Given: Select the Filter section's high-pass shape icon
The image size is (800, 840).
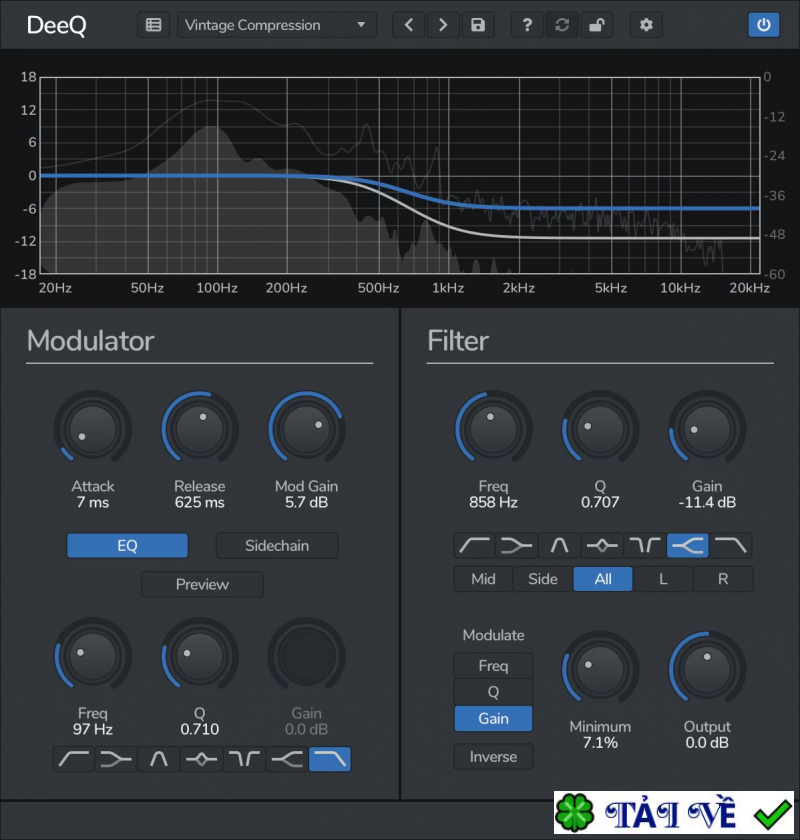Looking at the screenshot, I should [x=474, y=546].
